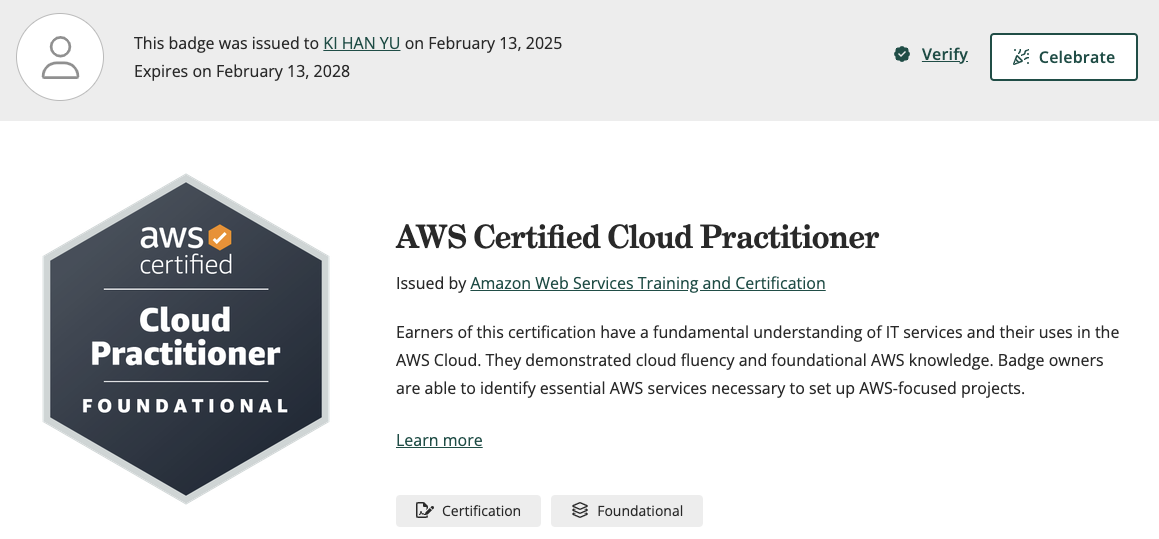Click the Celebrate button
This screenshot has width=1159, height=539.
coord(1063,57)
